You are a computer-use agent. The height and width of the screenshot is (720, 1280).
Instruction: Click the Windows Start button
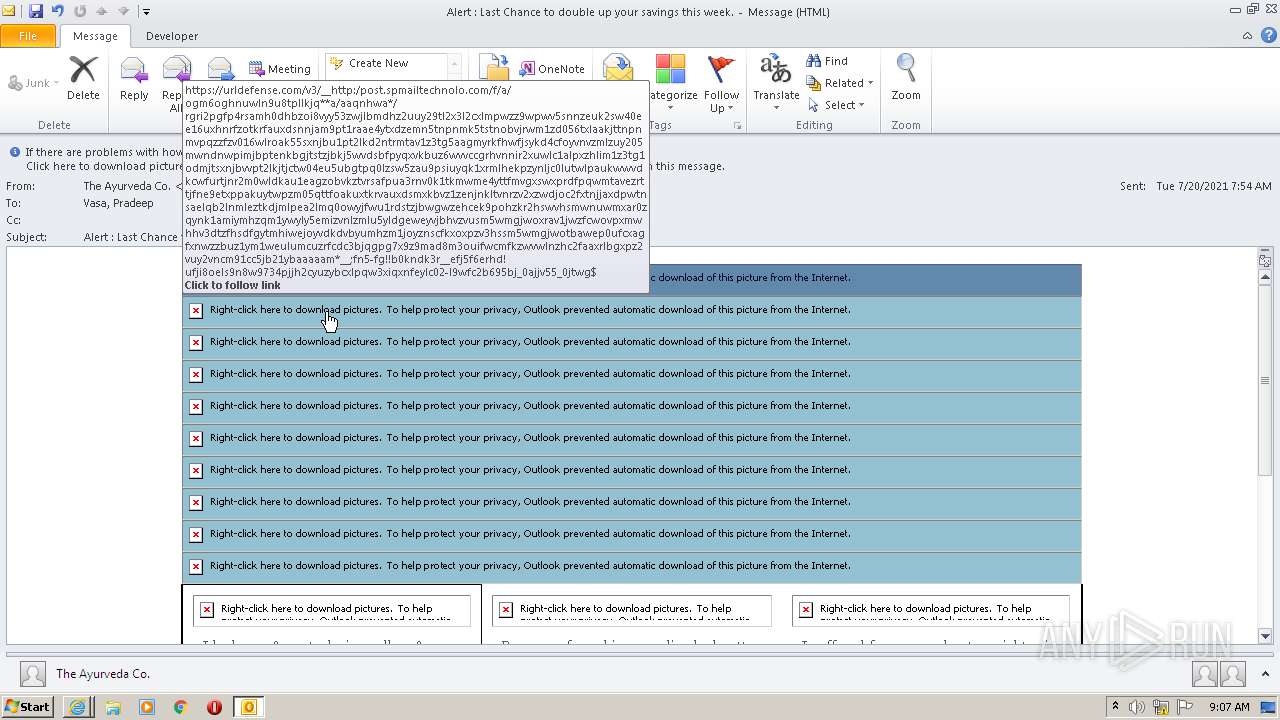coord(27,707)
